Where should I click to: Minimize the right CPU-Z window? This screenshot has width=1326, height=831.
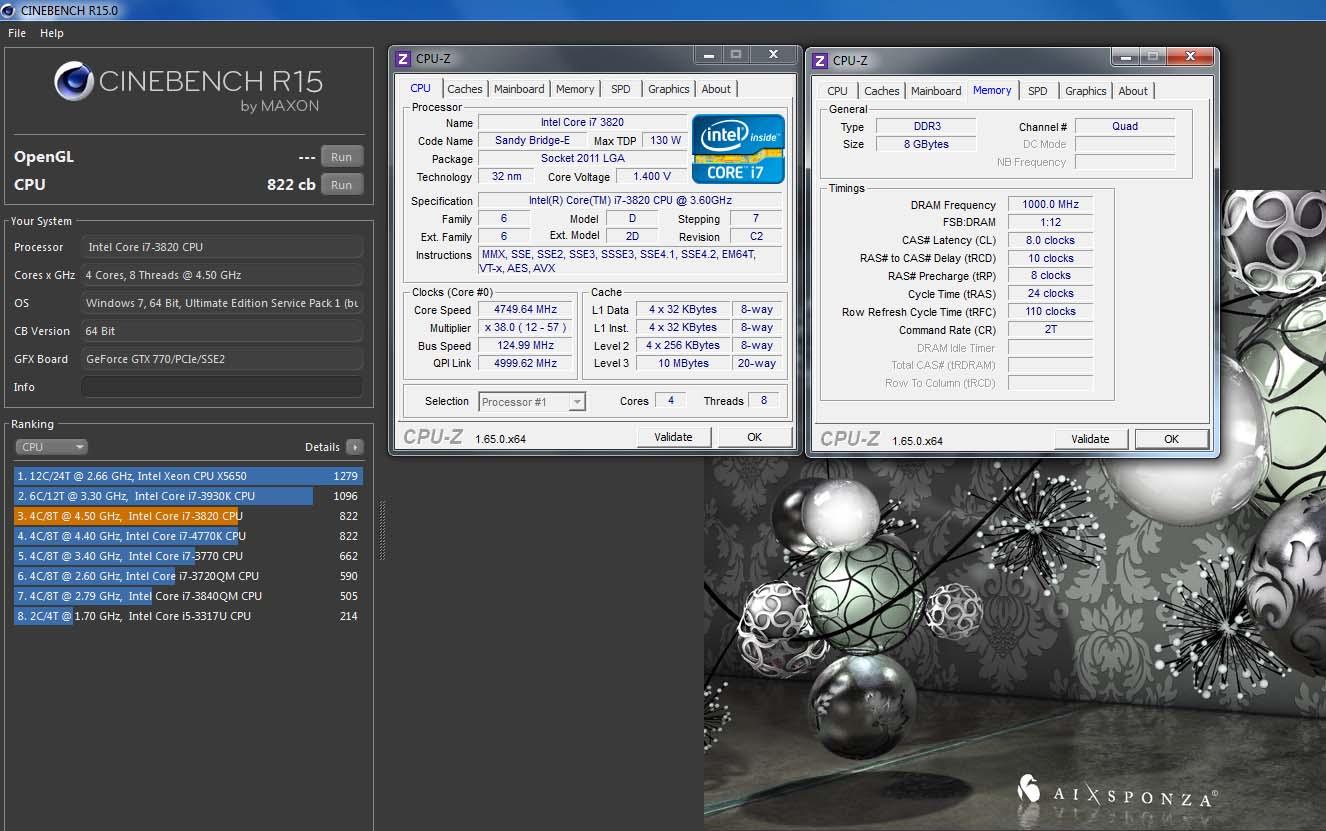point(1125,56)
